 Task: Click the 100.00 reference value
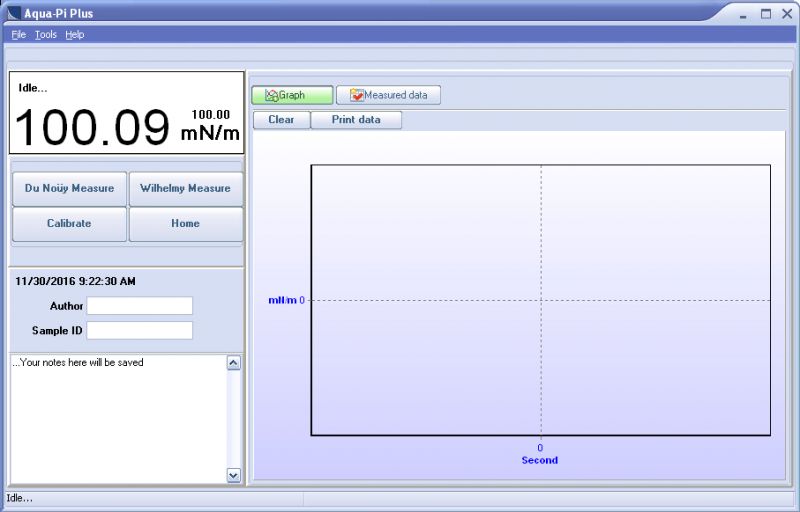click(211, 115)
